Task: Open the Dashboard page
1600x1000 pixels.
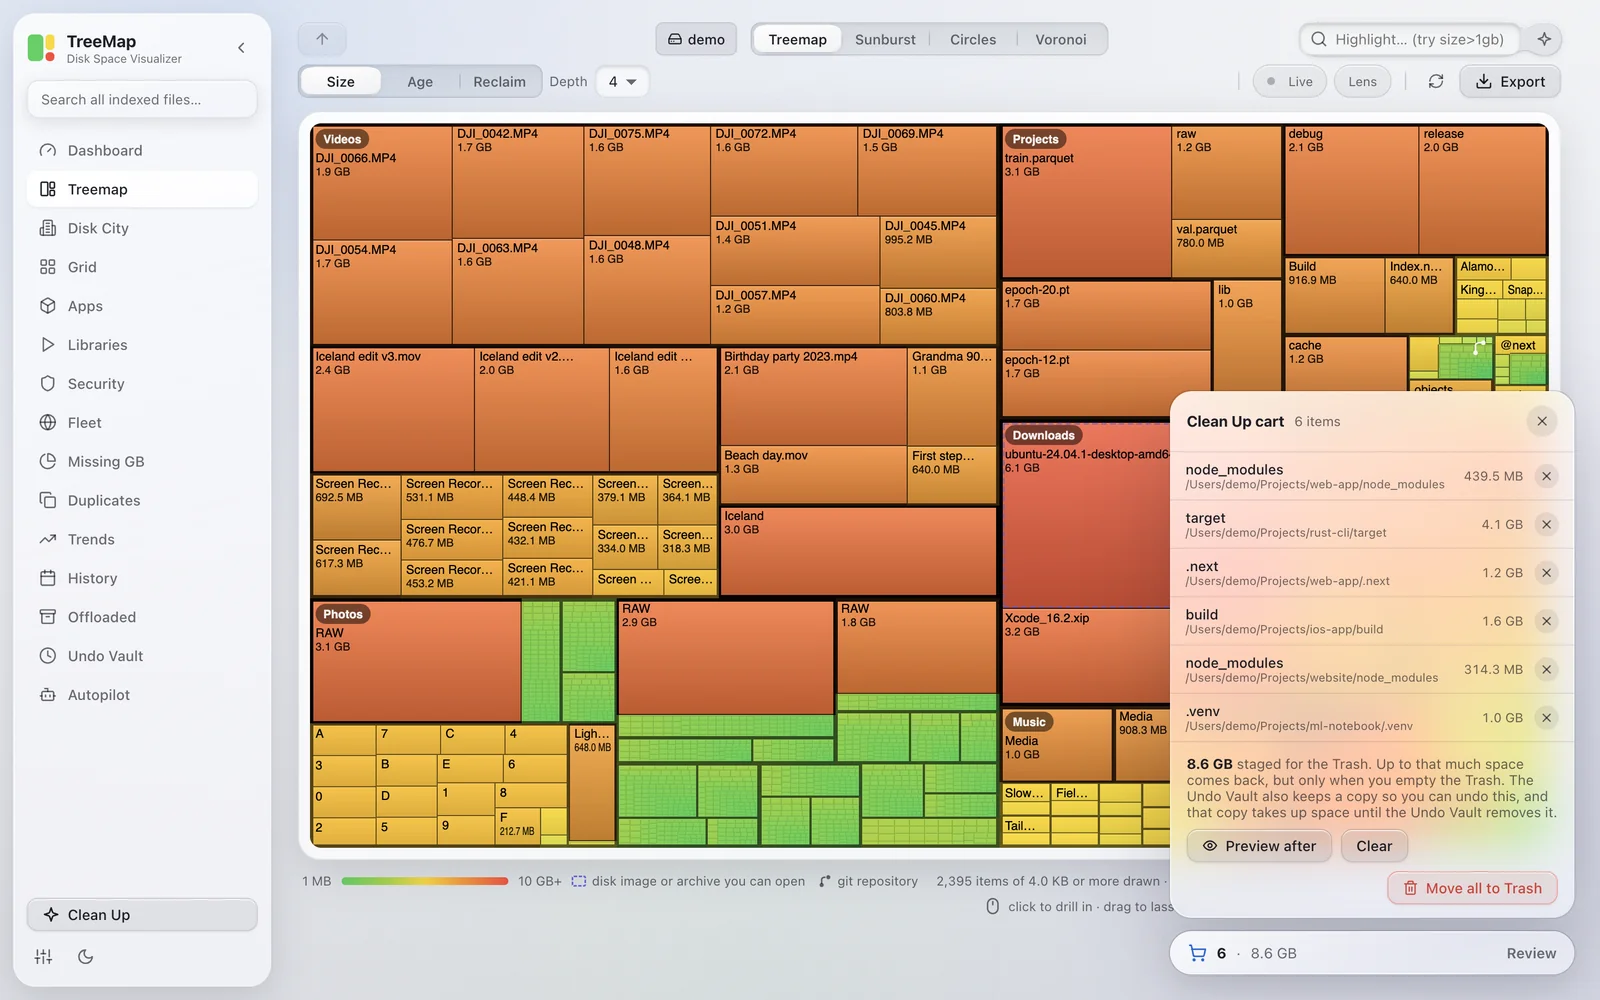Action: tap(142, 150)
